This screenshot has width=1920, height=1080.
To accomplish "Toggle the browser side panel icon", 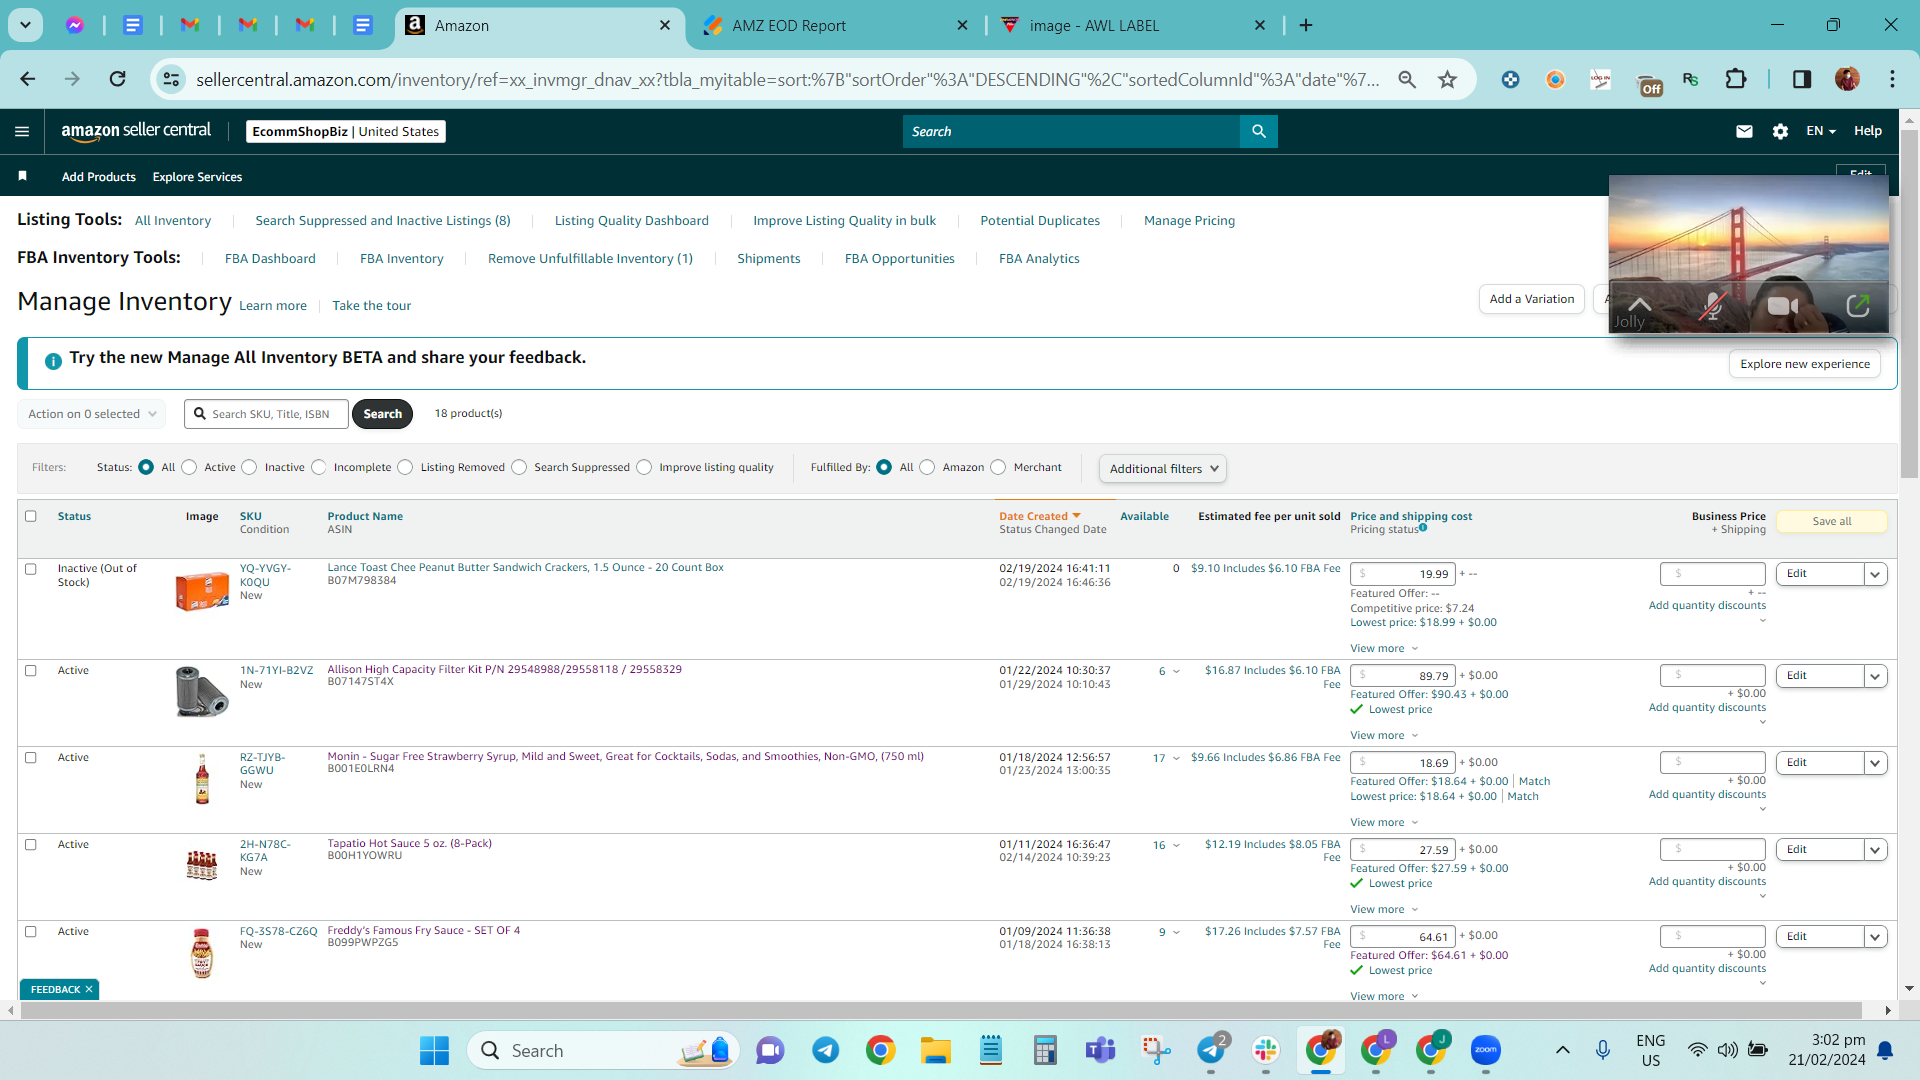I will [1801, 79].
